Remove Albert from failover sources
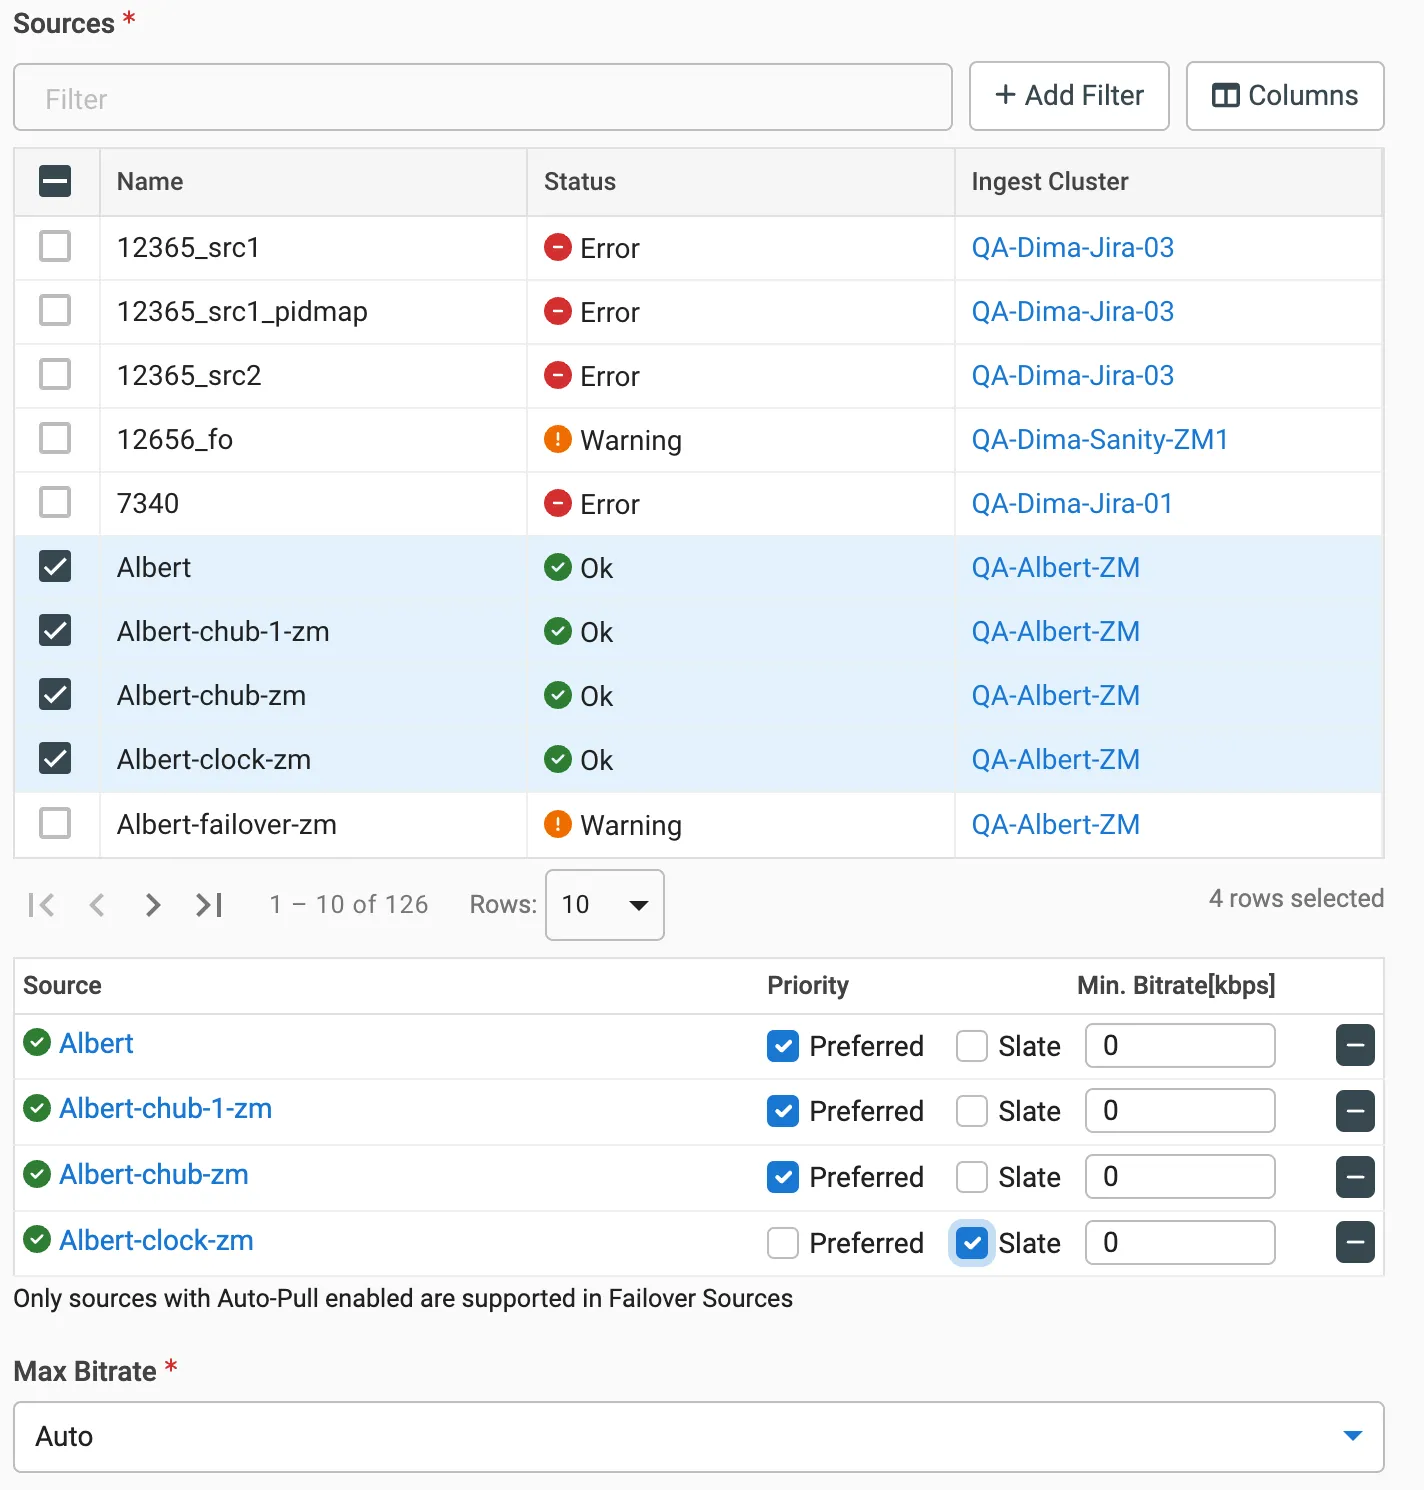 point(1355,1046)
